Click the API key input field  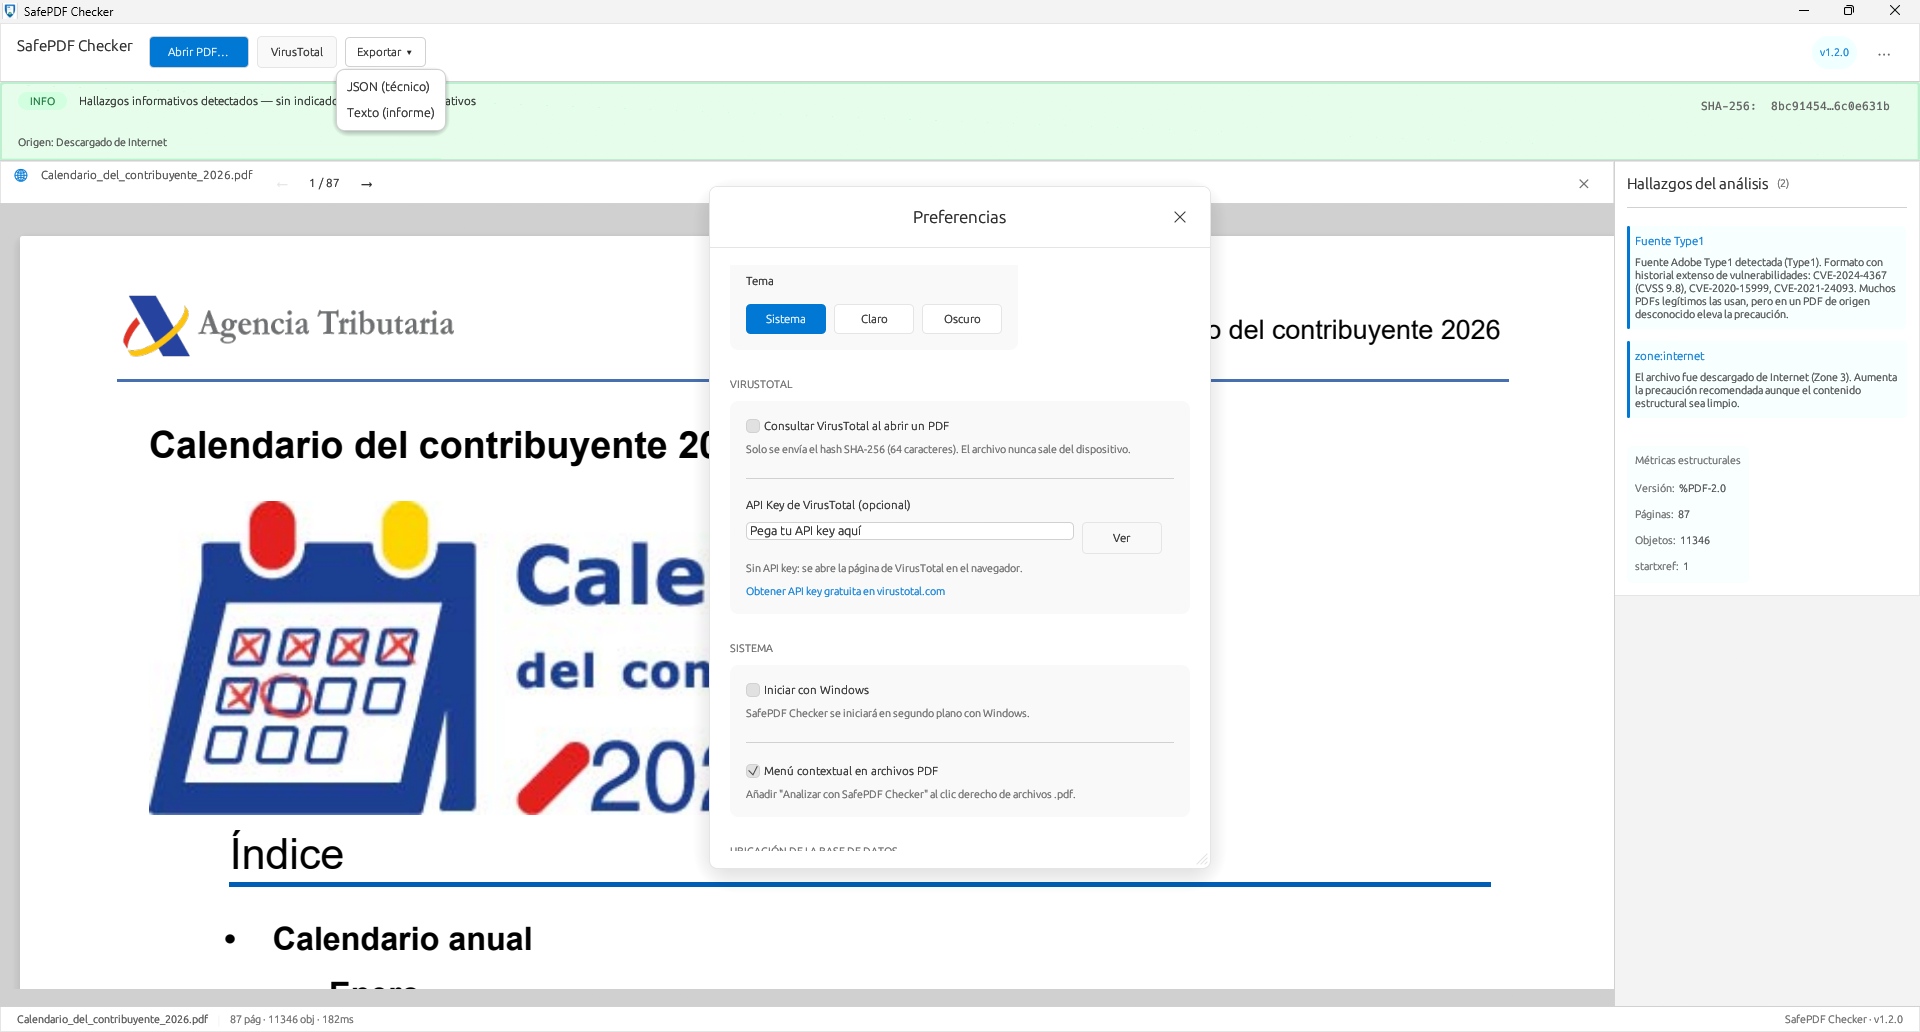pyautogui.click(x=909, y=531)
